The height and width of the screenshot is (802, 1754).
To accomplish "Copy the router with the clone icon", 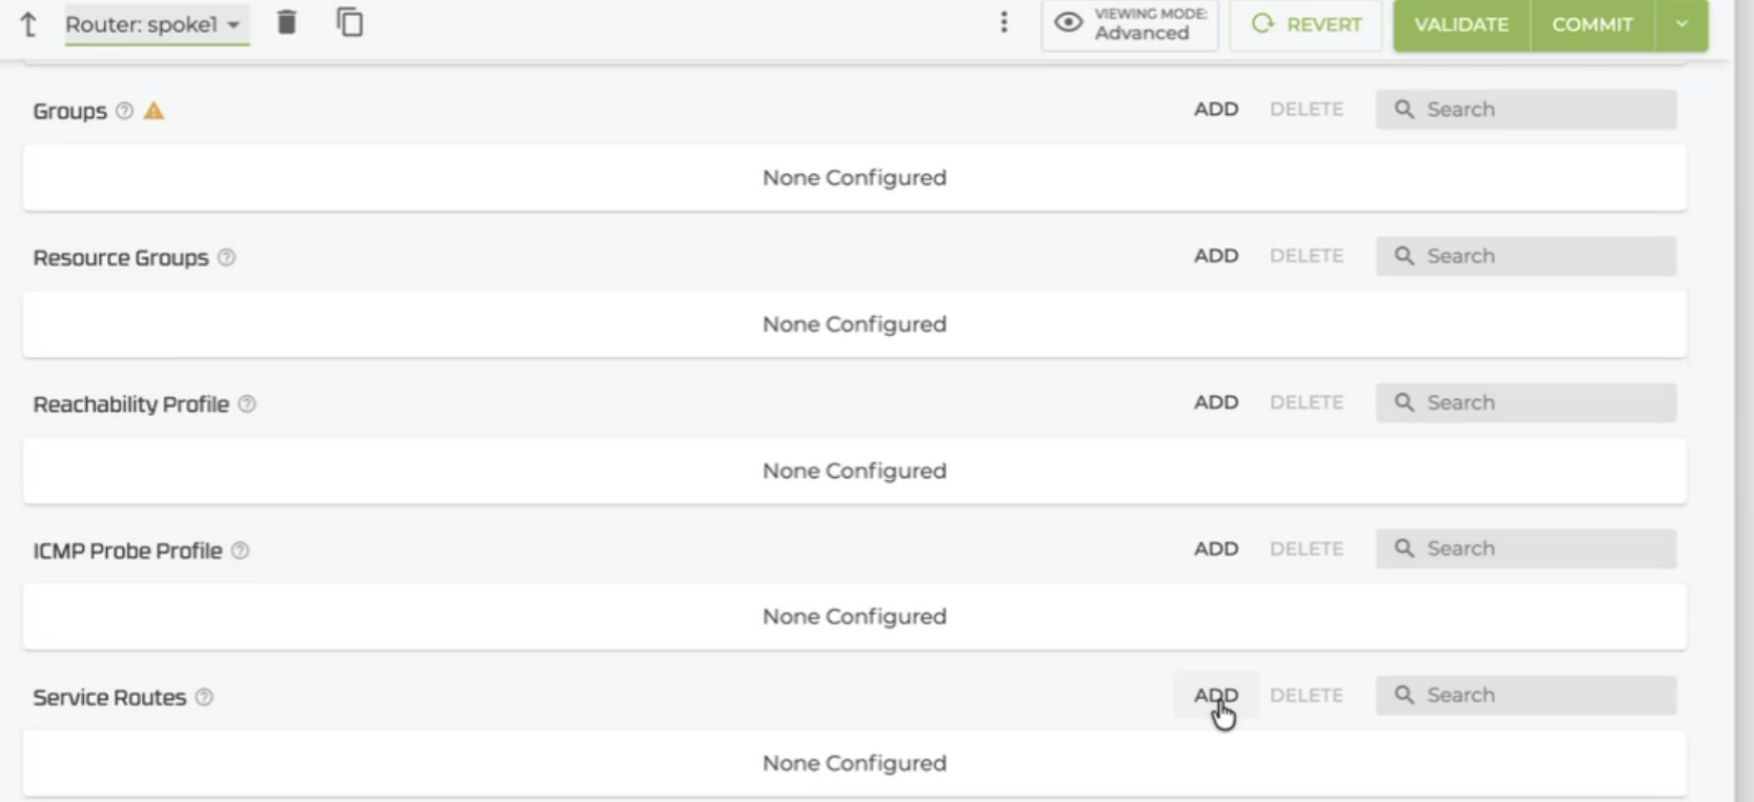I will pos(350,22).
